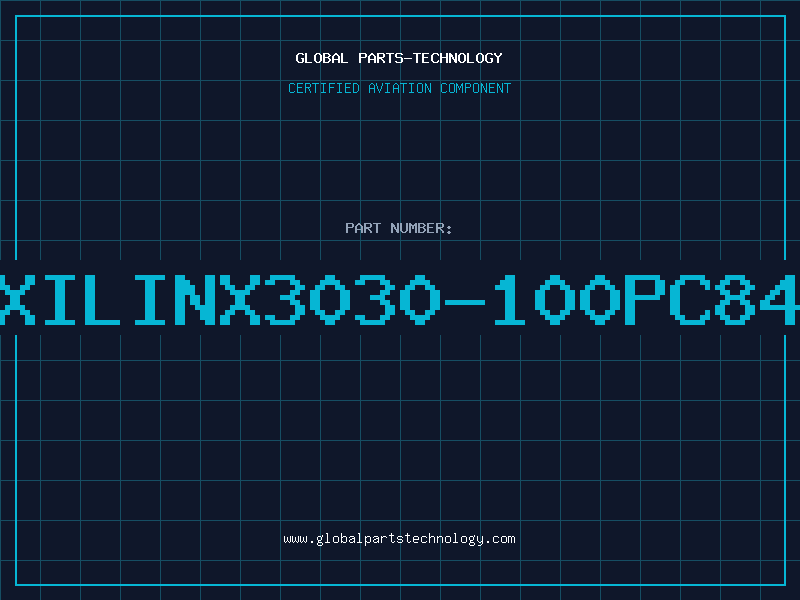Viewport: 800px width, 600px height.
Task: Click the PART NUMBER: label
Action: coord(399,228)
